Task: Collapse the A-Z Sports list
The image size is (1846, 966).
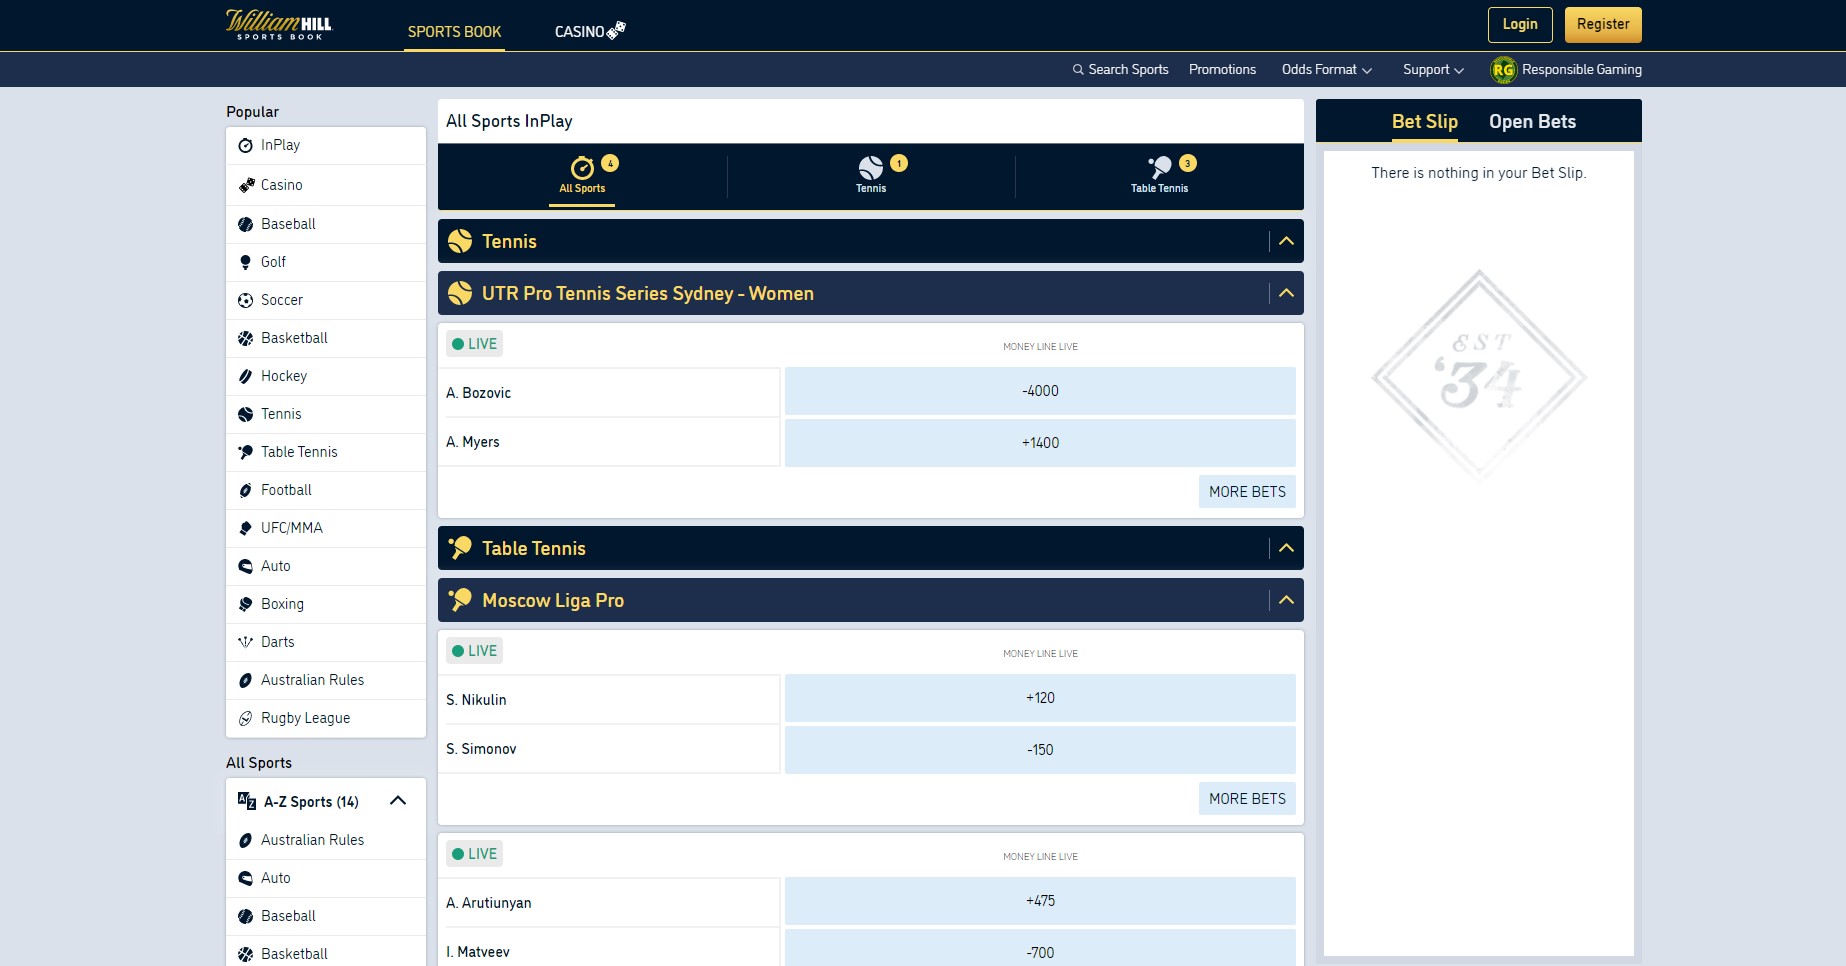Action: coord(398,800)
